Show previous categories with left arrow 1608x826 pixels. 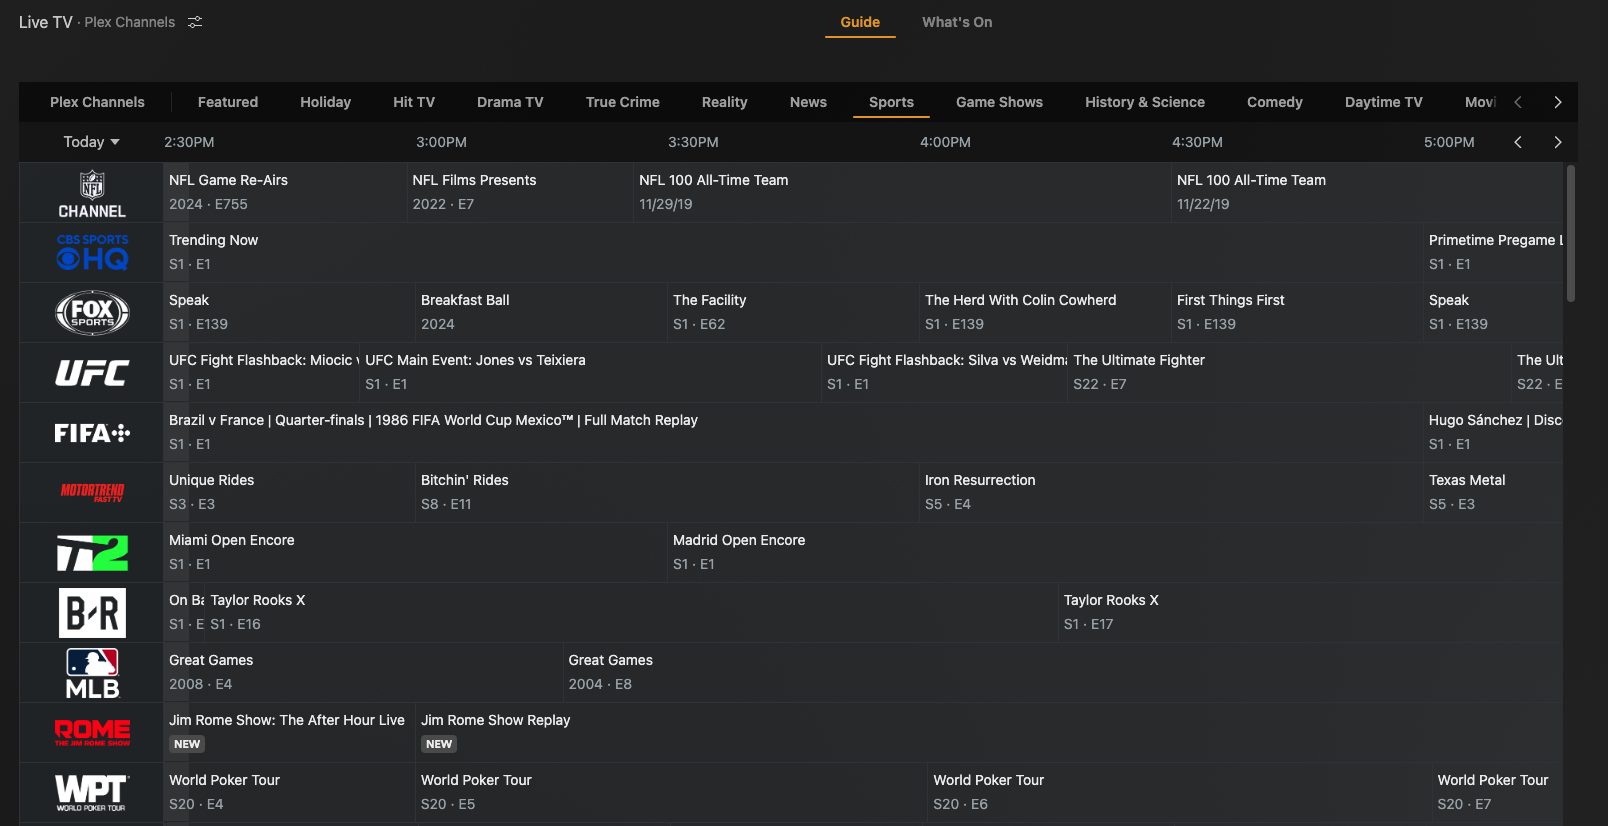pos(1518,102)
